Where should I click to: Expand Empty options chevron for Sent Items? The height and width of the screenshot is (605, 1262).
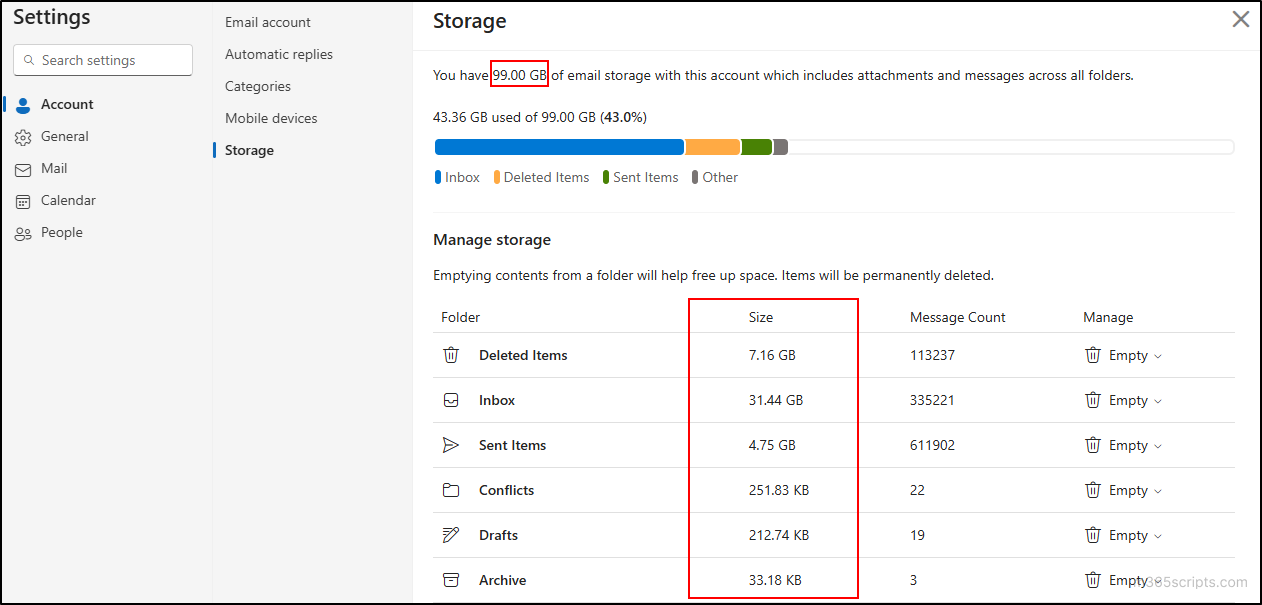point(1158,447)
